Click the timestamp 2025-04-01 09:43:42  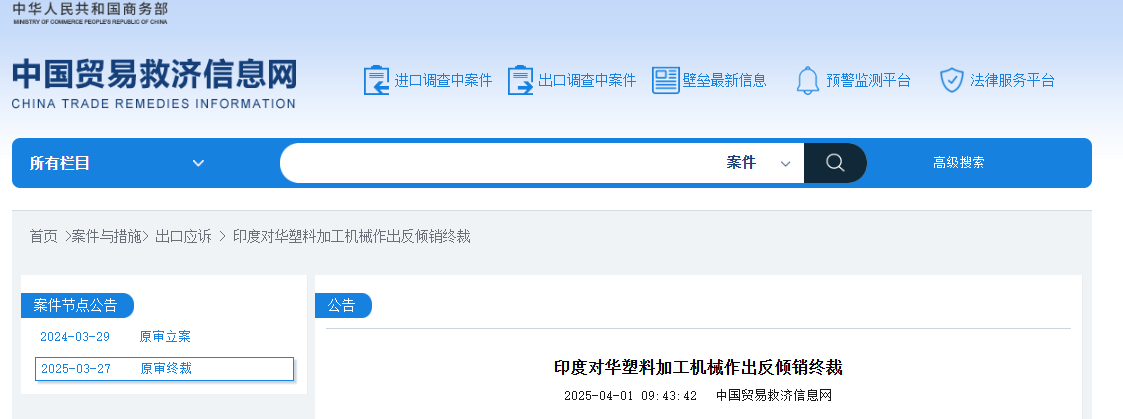click(630, 395)
